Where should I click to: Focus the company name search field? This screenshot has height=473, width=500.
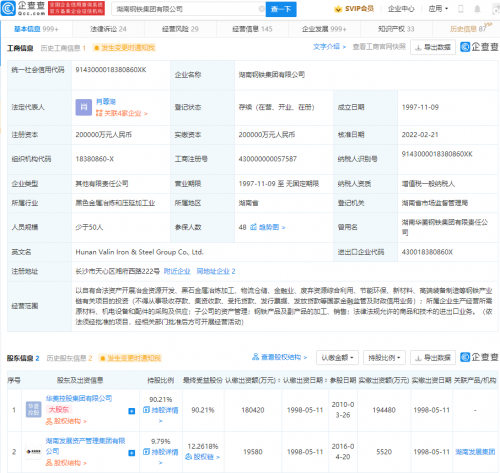[187, 9]
